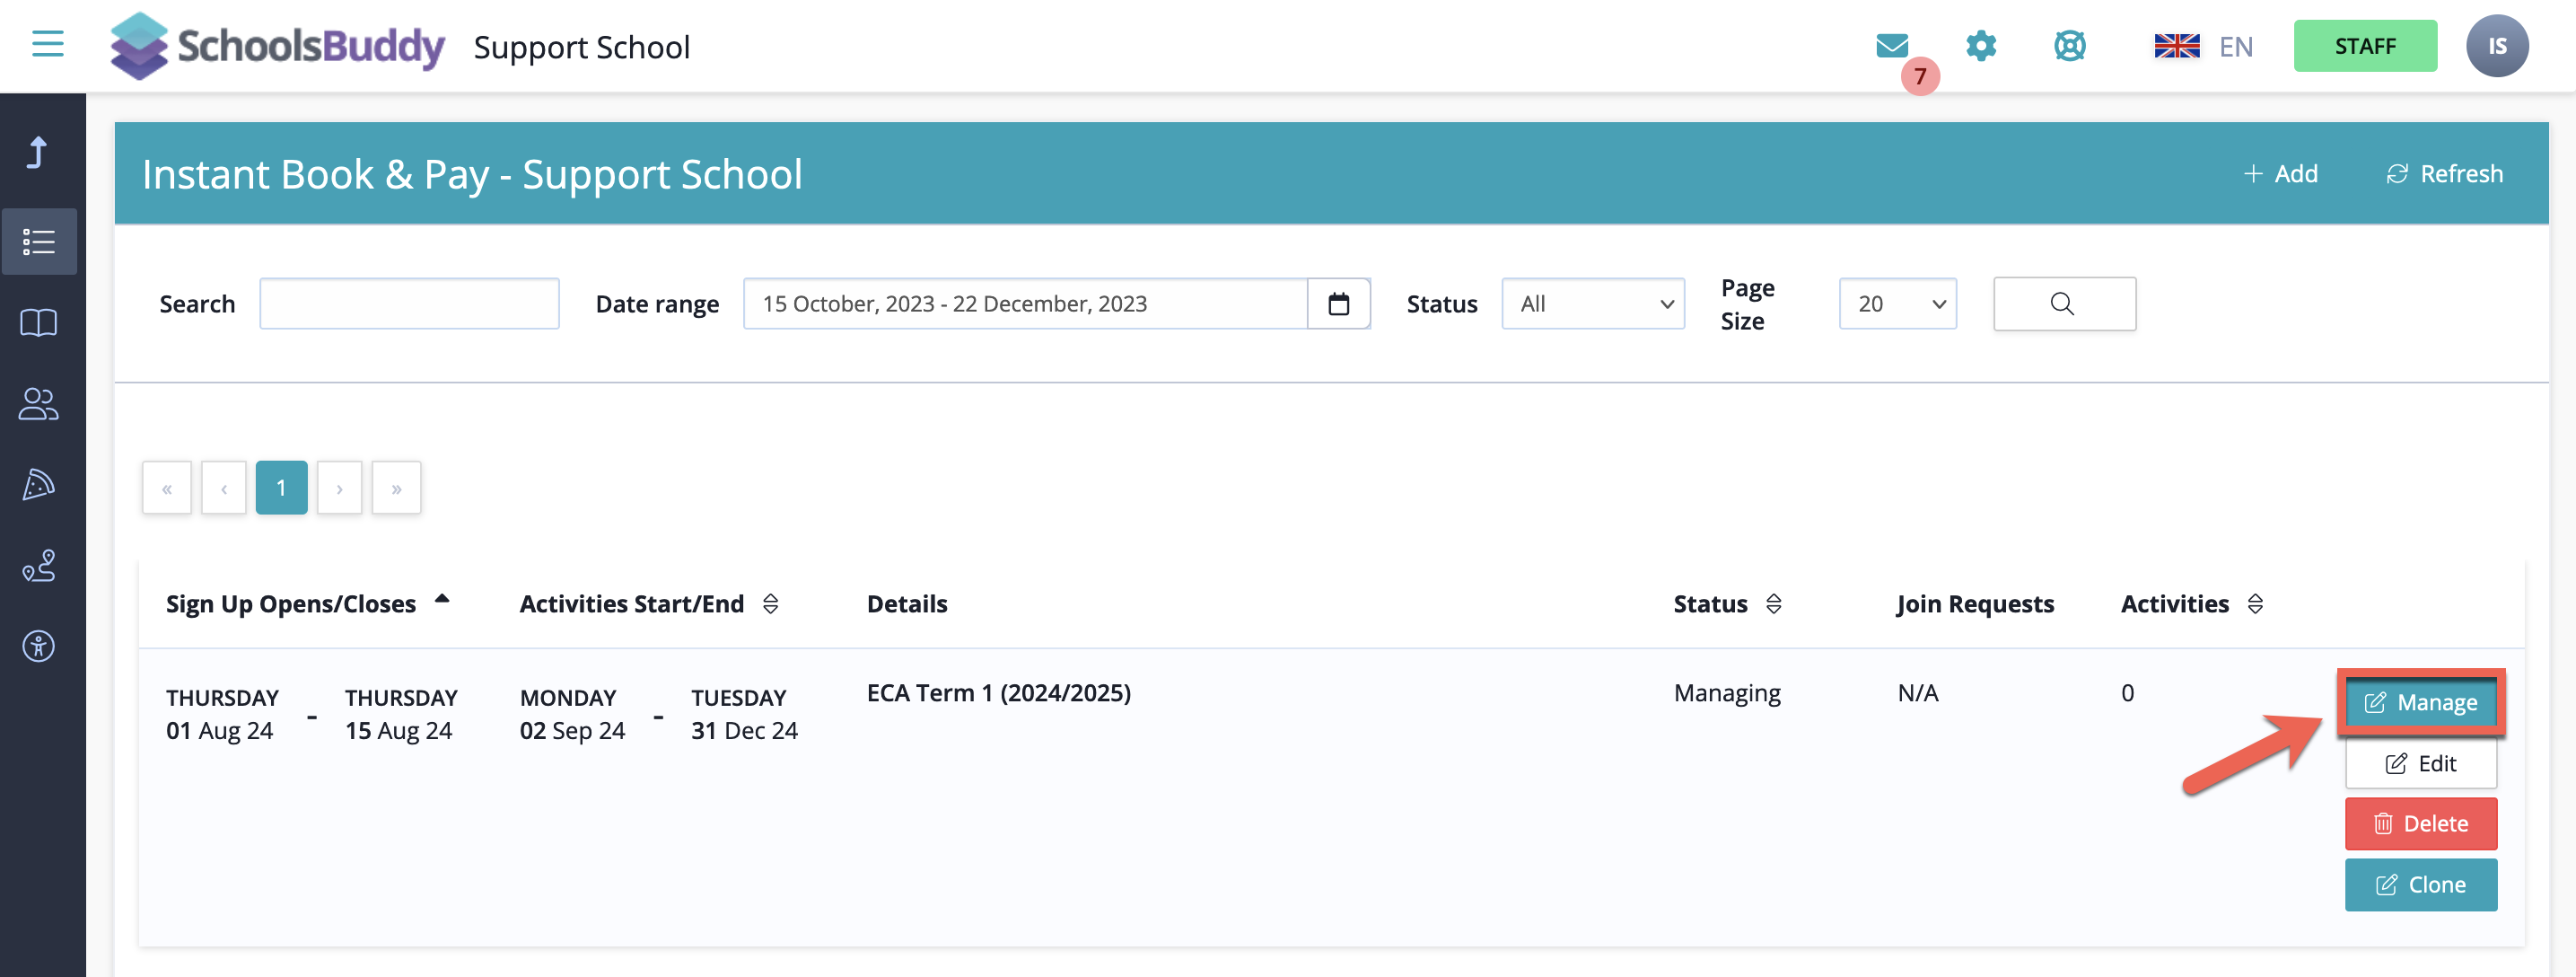2576x977 pixels.
Task: Click the Manage button for ECA Term 1
Action: point(2420,703)
